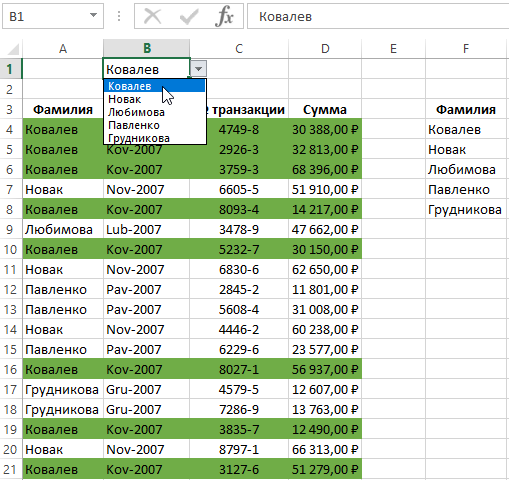This screenshot has width=509, height=480.
Task: Select row 16 header
Action: (x=10, y=369)
